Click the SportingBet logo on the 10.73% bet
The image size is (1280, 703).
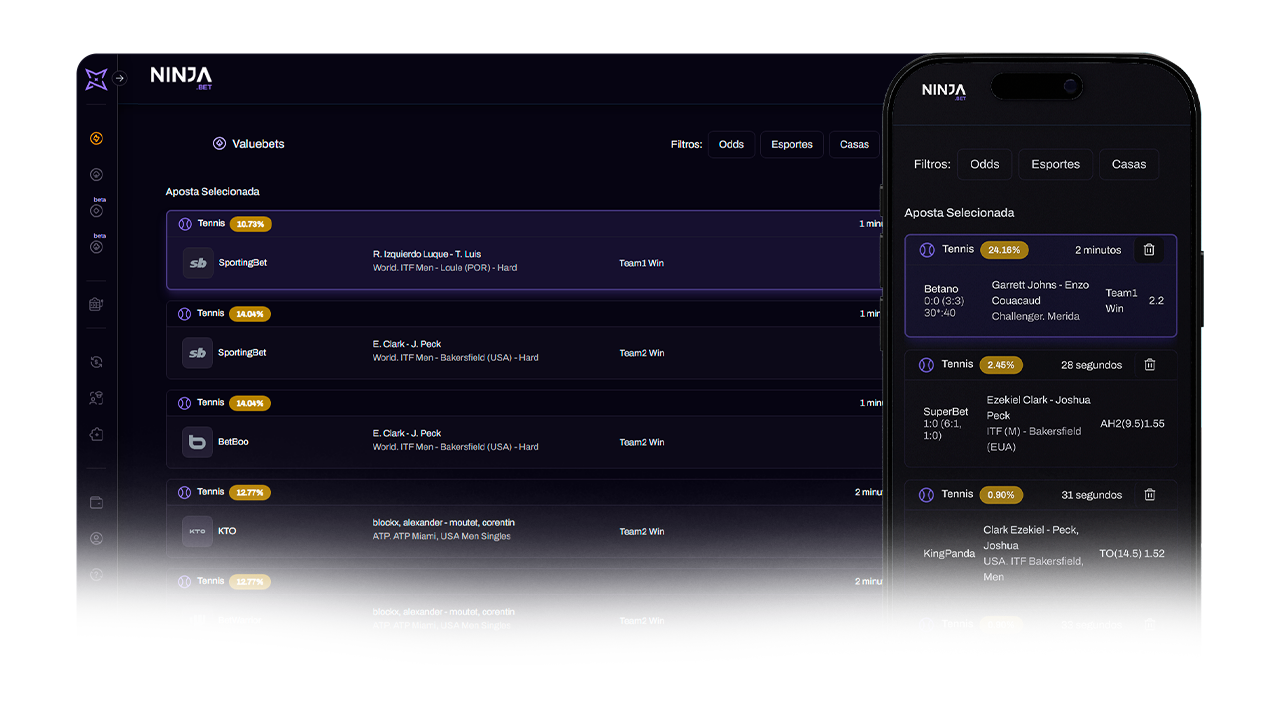(x=198, y=263)
